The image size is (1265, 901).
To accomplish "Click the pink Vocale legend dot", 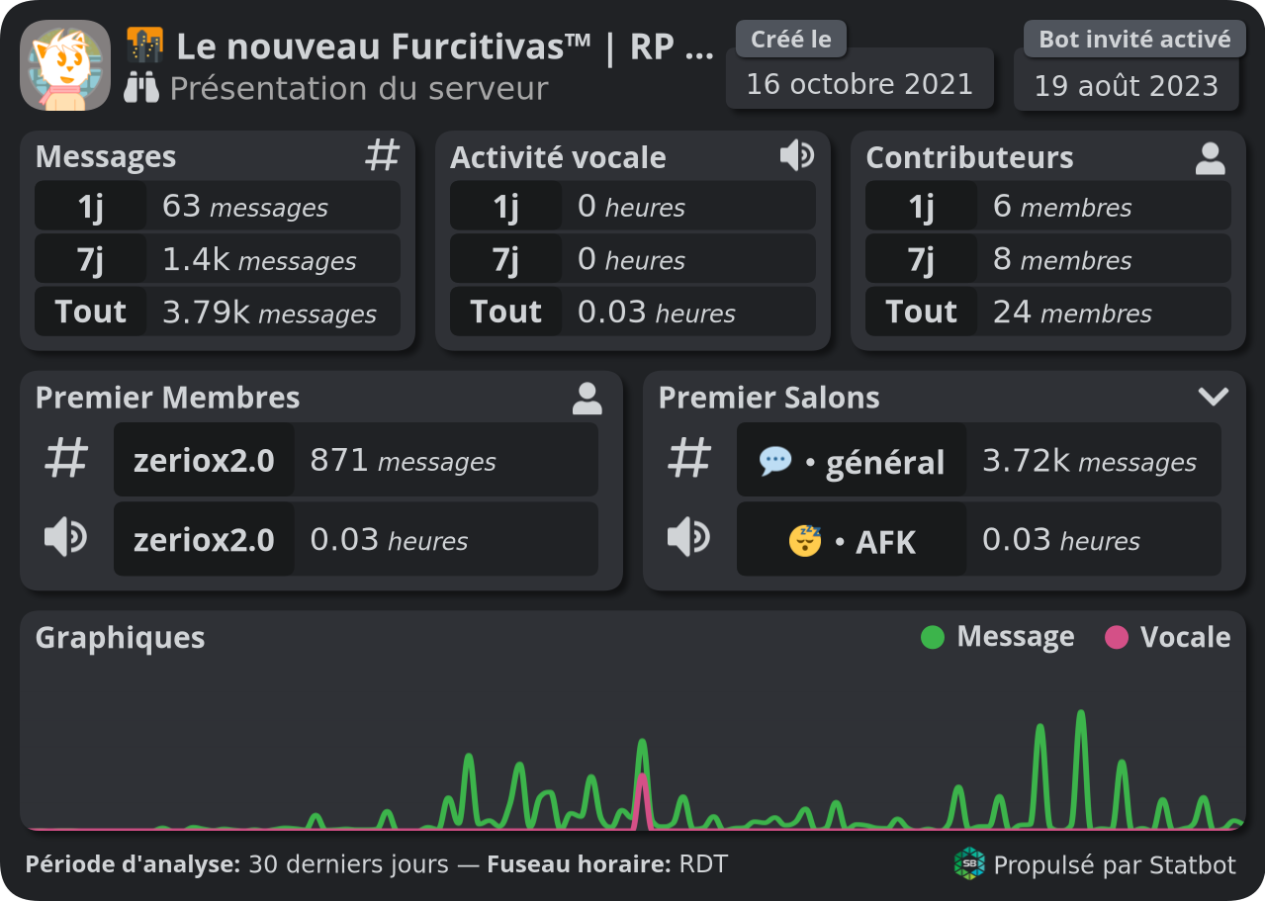I will pyautogui.click(x=1116, y=638).
